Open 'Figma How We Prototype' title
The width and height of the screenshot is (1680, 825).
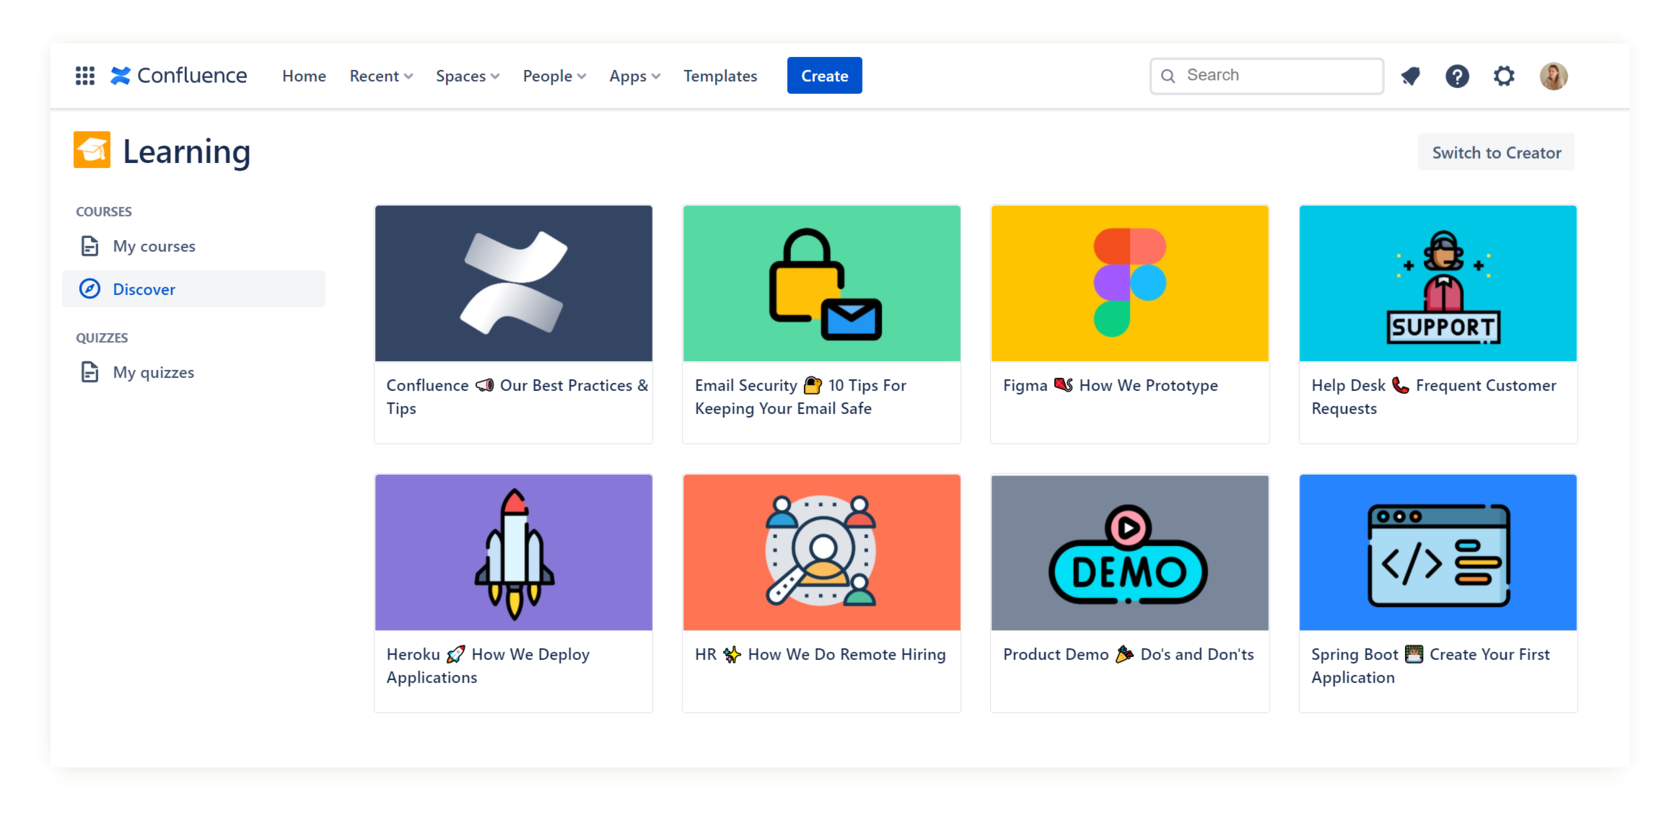pos(1110,385)
